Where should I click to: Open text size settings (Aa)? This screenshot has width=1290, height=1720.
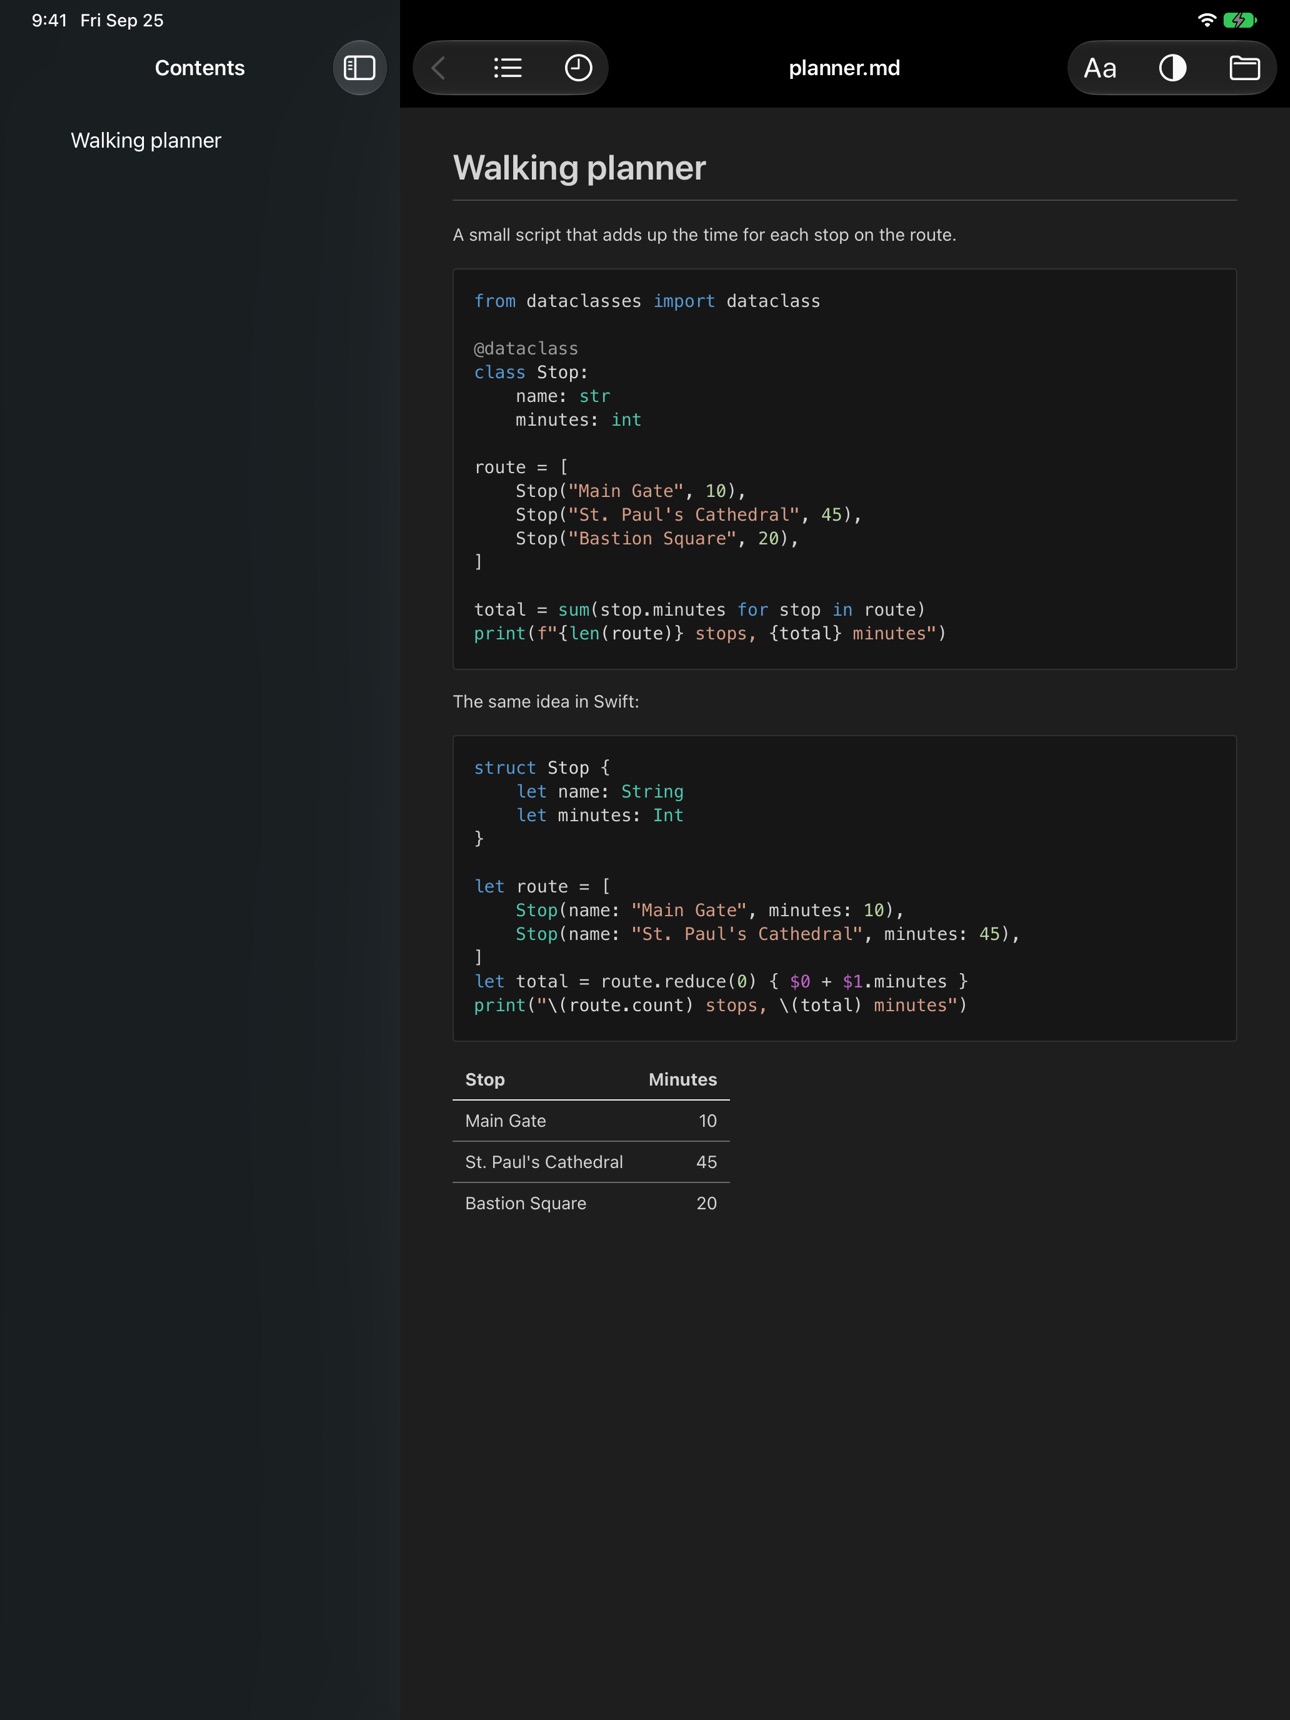[1100, 68]
